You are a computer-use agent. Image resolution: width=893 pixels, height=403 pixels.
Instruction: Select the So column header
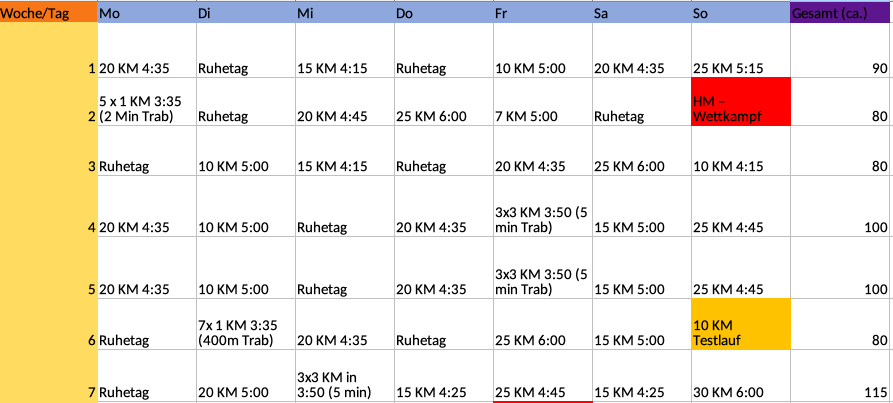[x=740, y=12]
